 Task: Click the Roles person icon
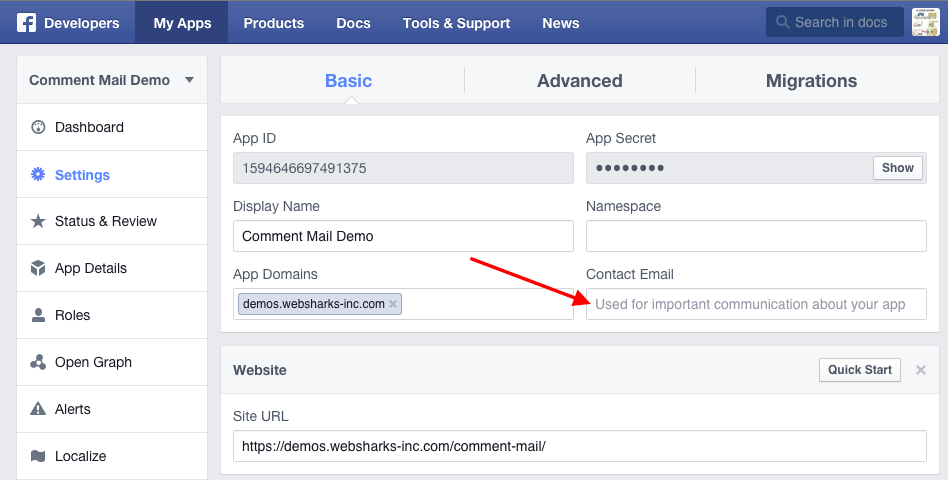tap(38, 315)
